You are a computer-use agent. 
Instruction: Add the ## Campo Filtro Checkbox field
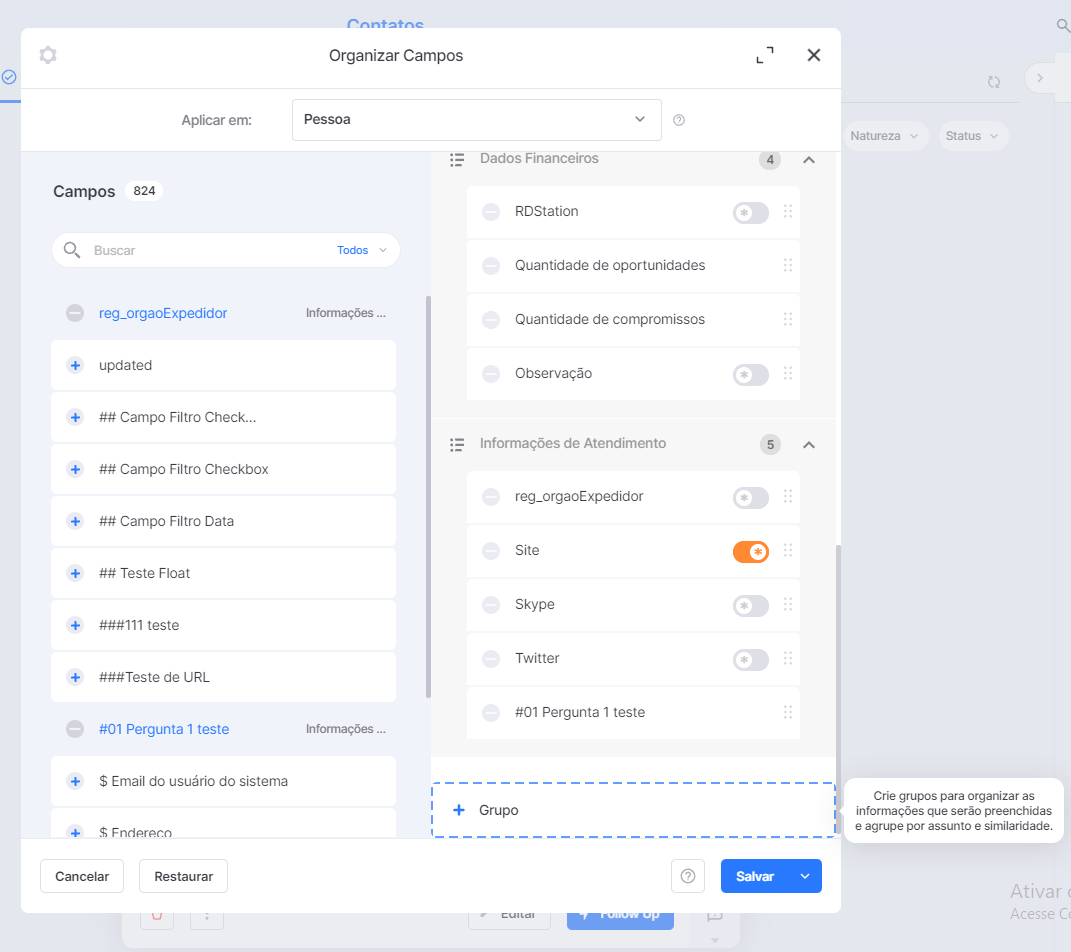click(75, 469)
